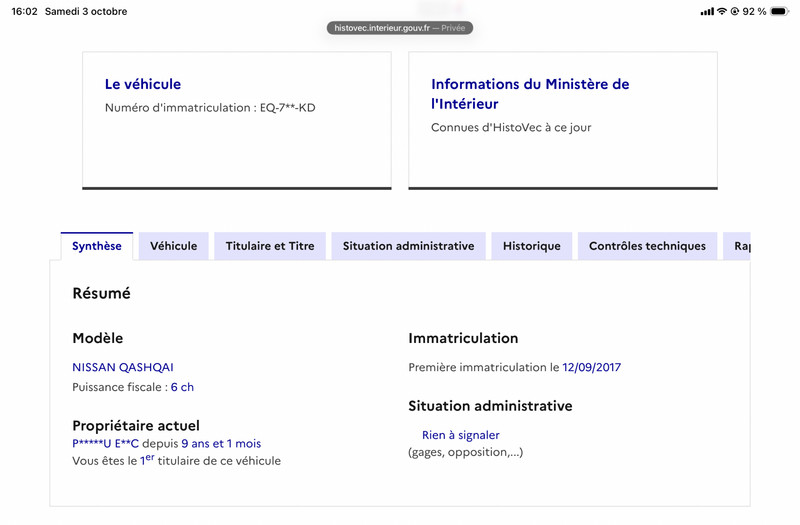This screenshot has height=525, width=800.
Task: Tap the cellular signal bars icon
Action: [x=707, y=11]
